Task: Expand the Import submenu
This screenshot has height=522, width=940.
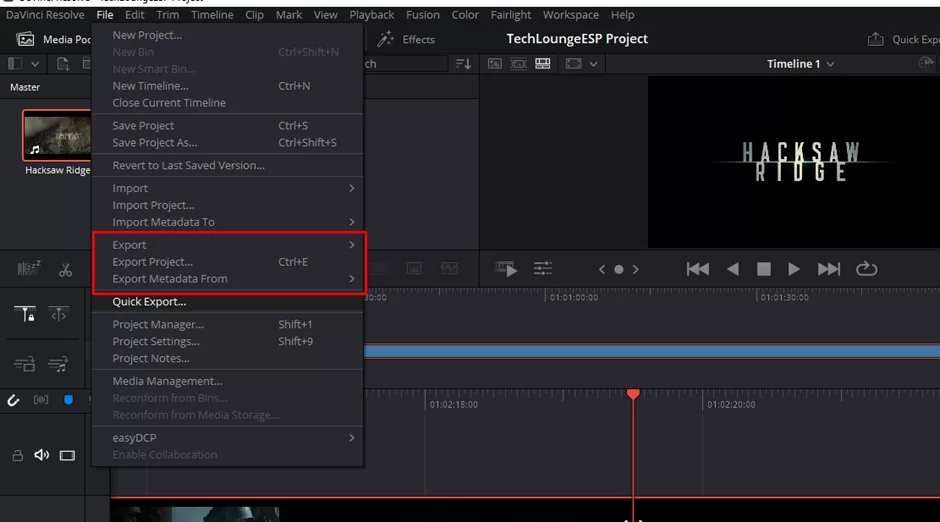Action: [228, 188]
